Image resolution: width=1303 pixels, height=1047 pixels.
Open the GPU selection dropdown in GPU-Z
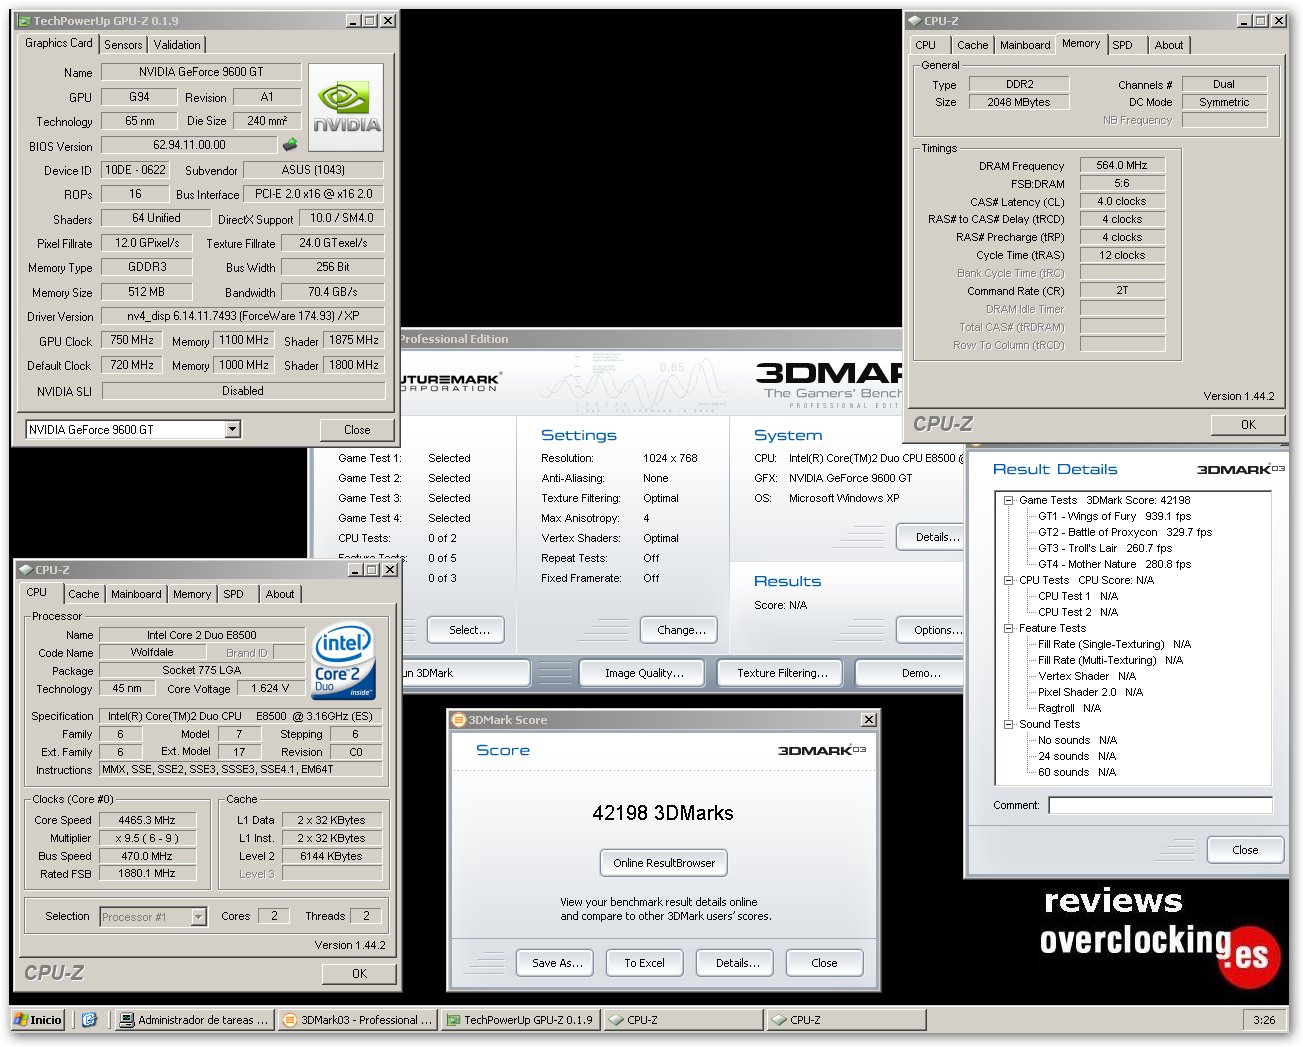(232, 430)
